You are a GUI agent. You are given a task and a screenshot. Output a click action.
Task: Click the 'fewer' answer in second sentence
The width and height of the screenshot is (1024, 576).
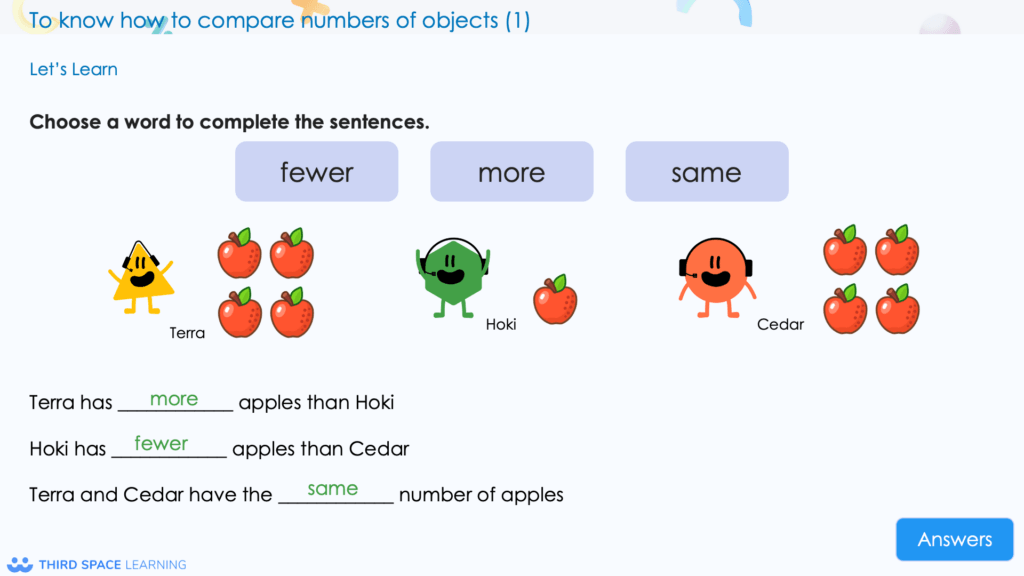(x=163, y=444)
